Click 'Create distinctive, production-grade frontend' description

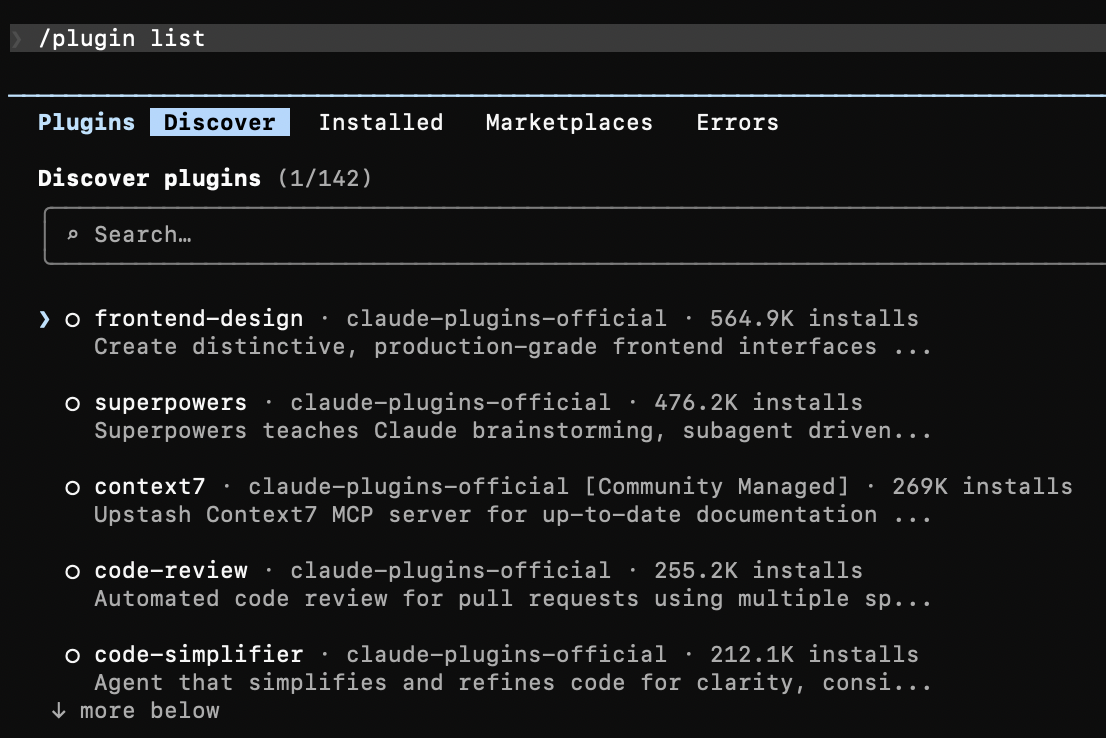[x=513, y=347]
